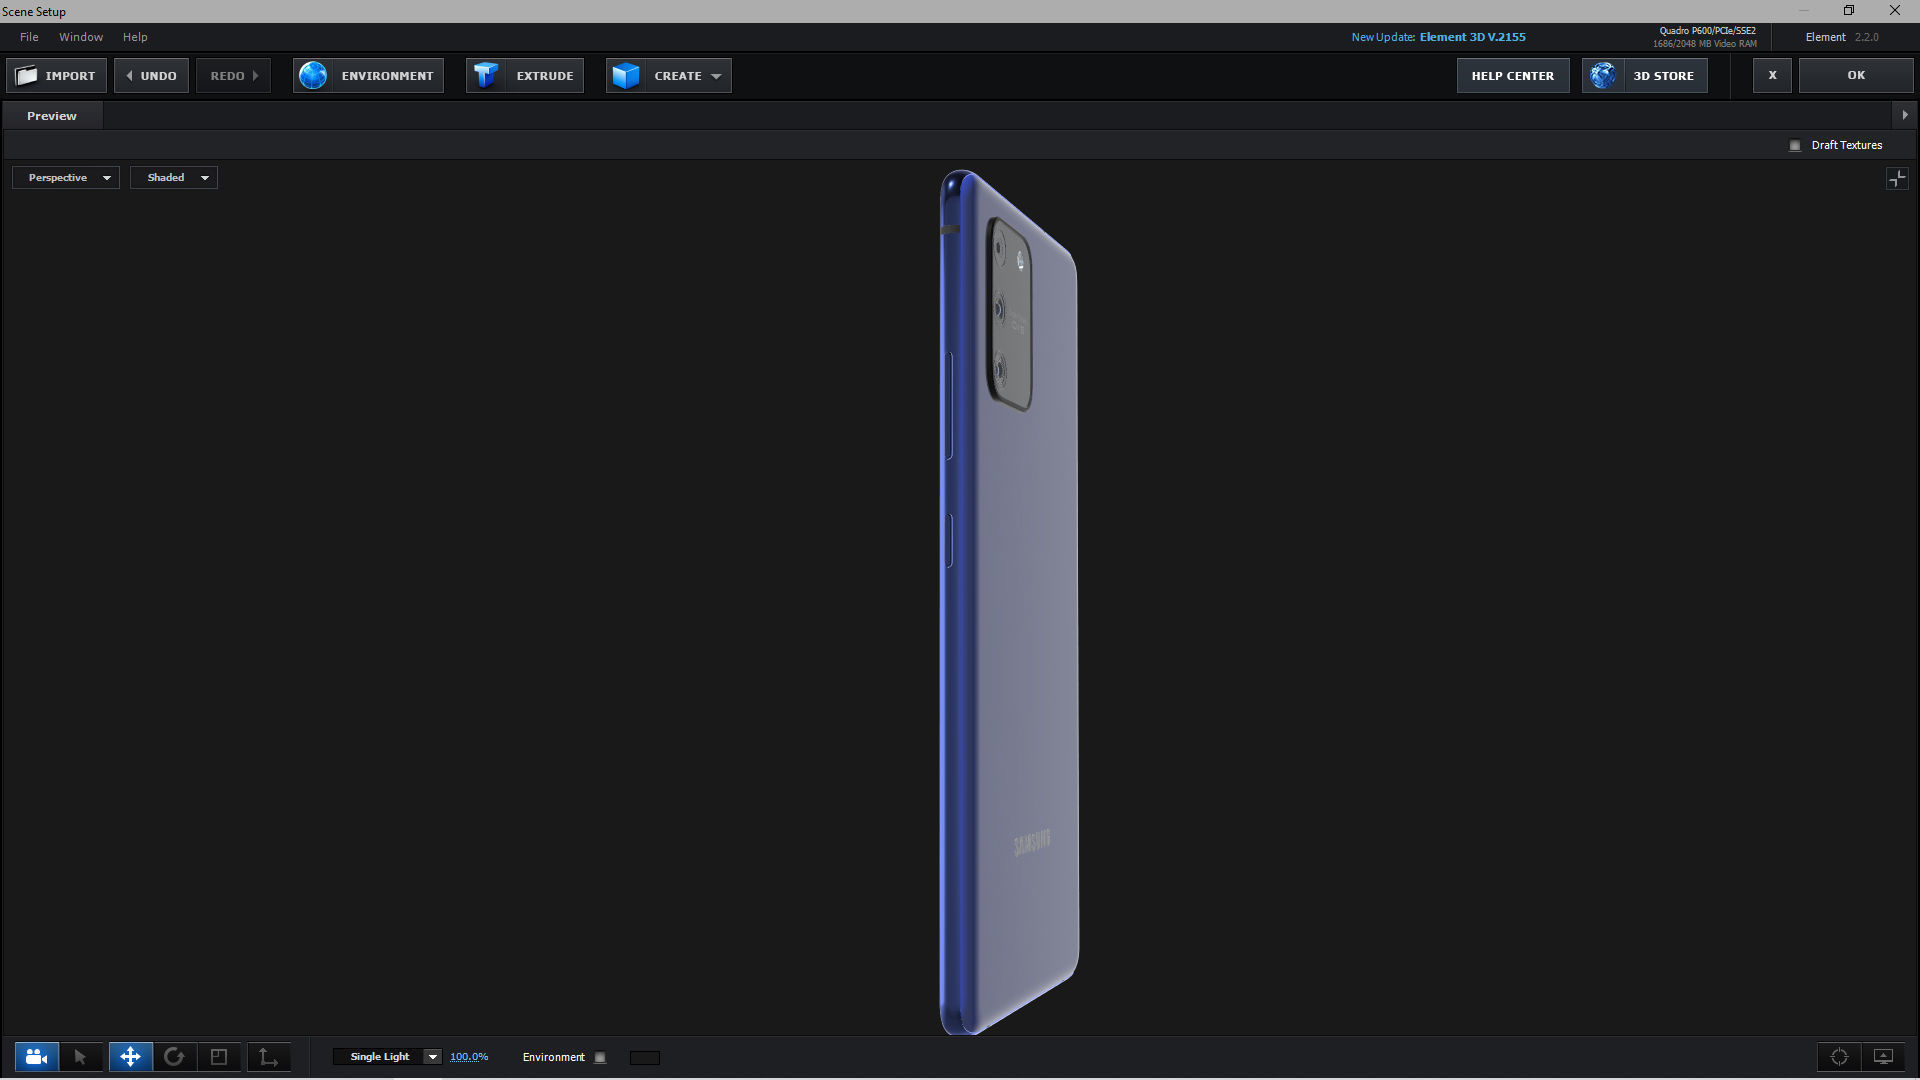Open the File menu

pos(29,37)
